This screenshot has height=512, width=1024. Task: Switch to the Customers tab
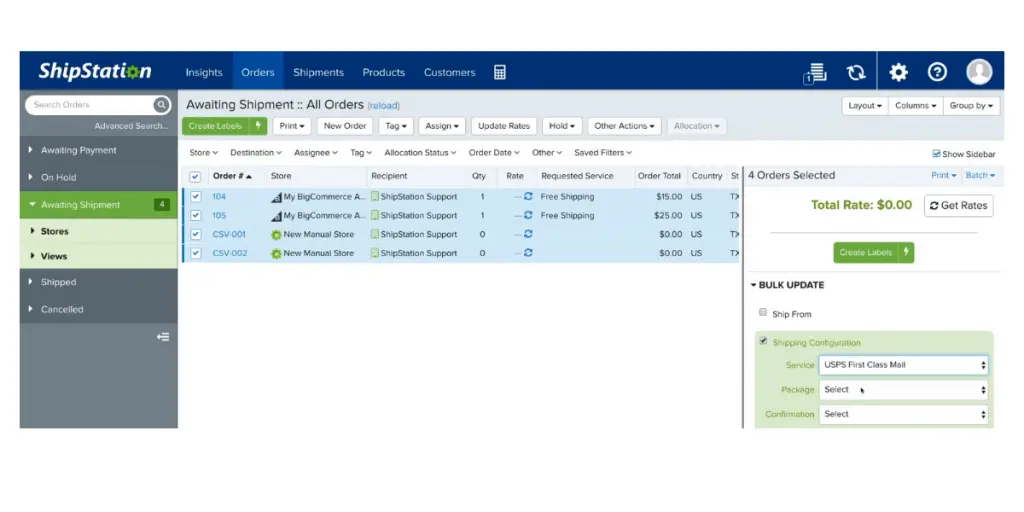pyautogui.click(x=449, y=72)
